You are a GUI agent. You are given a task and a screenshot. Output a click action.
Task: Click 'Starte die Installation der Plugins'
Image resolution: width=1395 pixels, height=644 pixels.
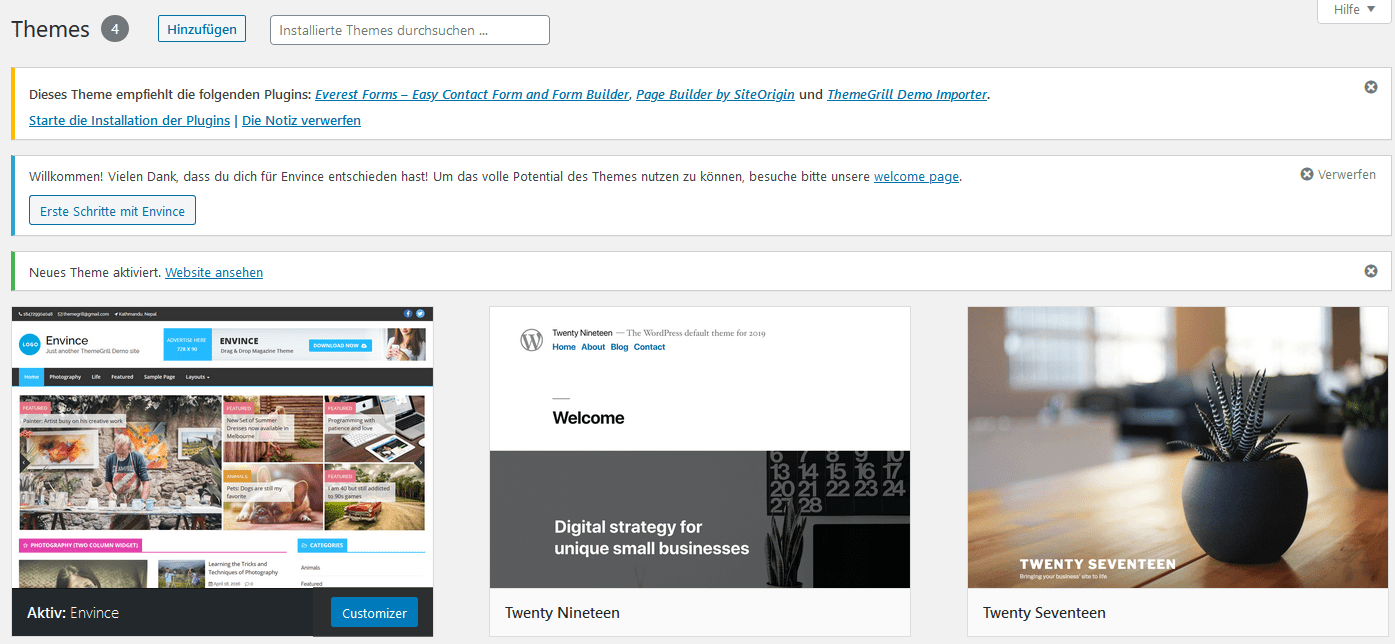(x=130, y=120)
